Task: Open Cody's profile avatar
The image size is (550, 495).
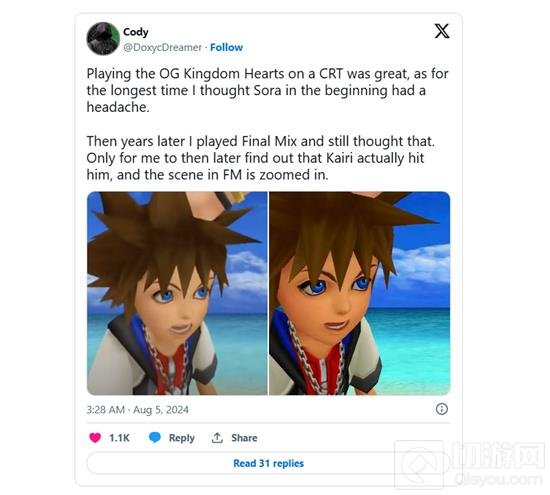Action: pyautogui.click(x=103, y=39)
